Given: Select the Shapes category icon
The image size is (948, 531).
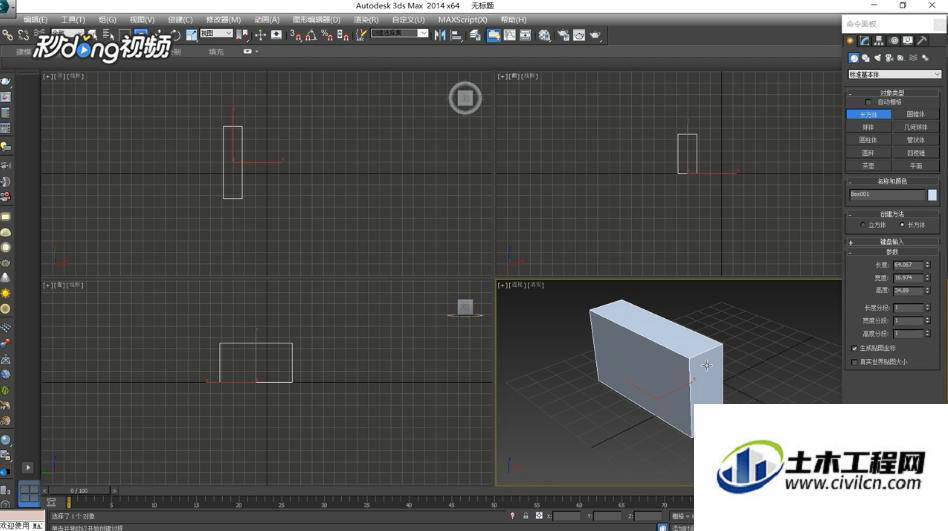Looking at the screenshot, I should pos(866,58).
